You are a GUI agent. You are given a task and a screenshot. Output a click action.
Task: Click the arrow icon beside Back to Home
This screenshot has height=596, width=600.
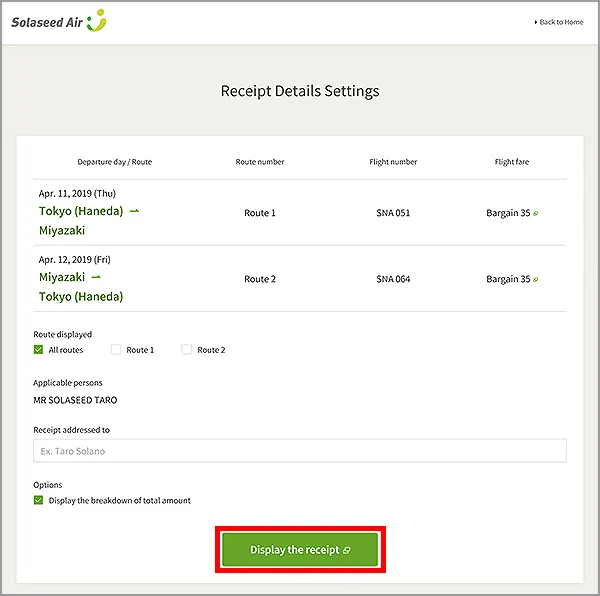536,22
